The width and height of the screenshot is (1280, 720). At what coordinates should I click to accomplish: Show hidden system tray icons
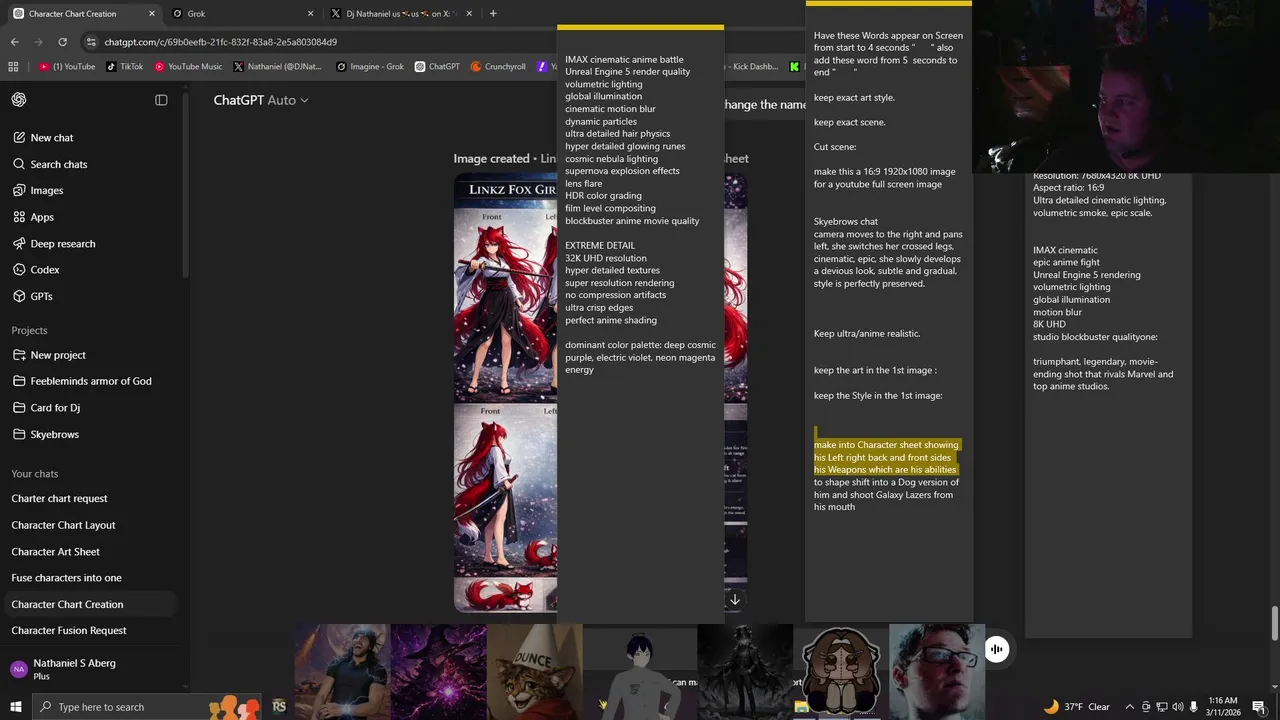click(x=1130, y=707)
